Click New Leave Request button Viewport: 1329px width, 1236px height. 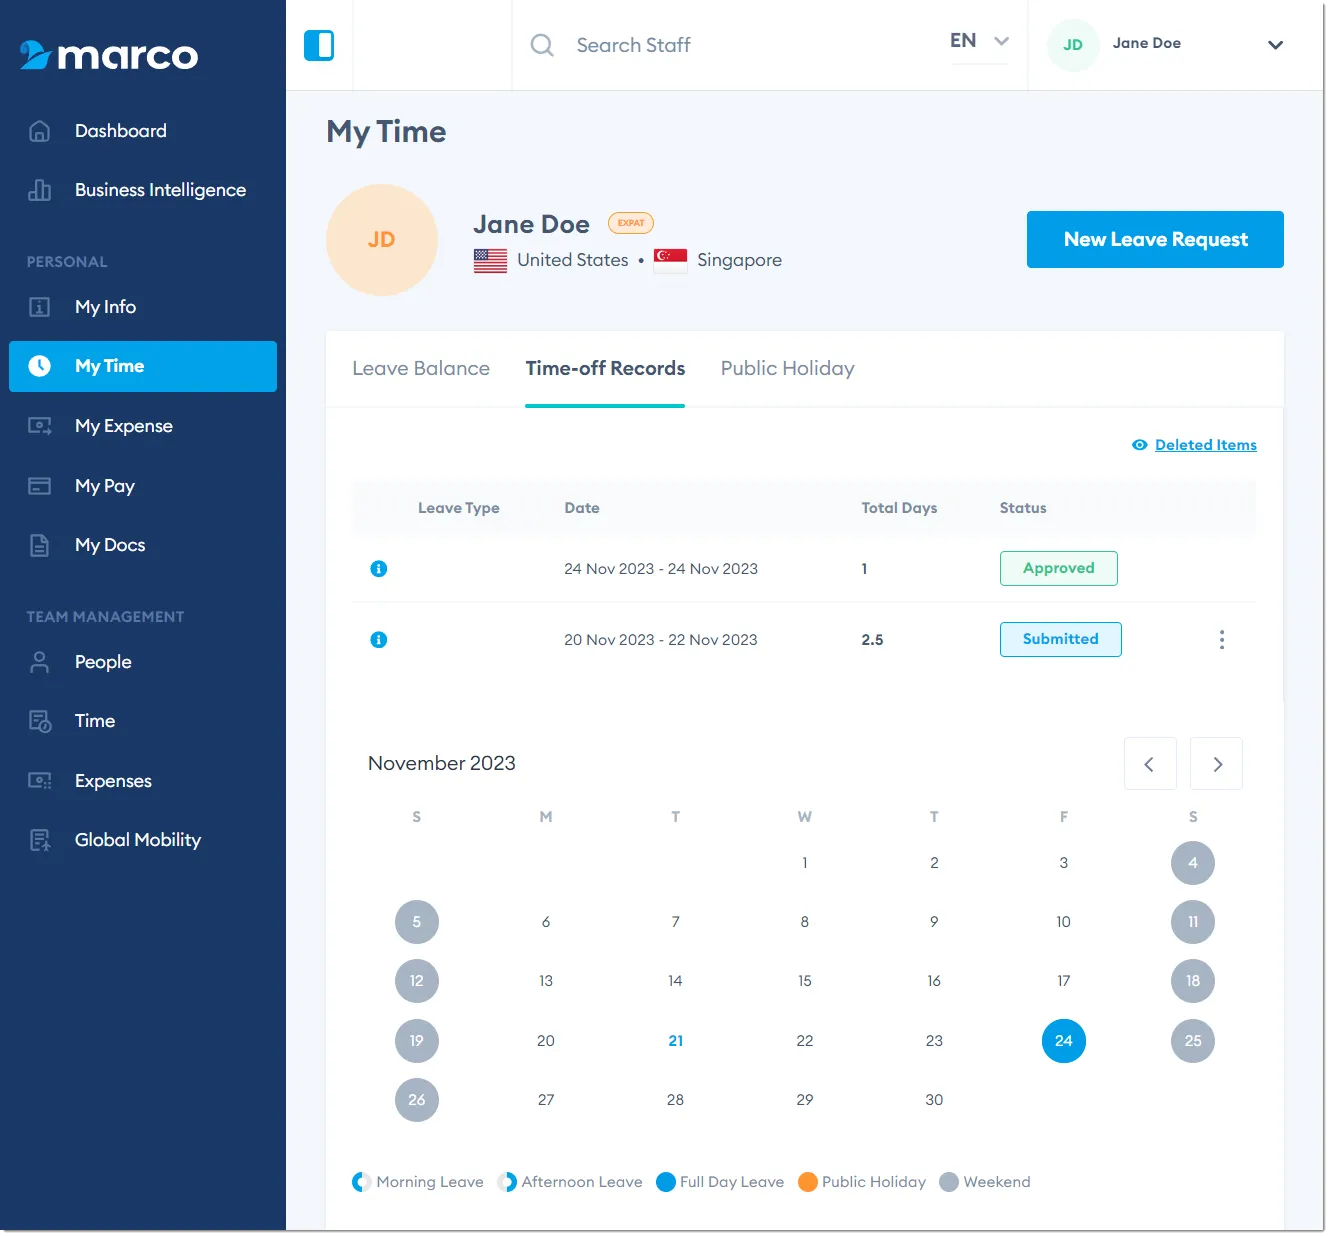coord(1155,240)
